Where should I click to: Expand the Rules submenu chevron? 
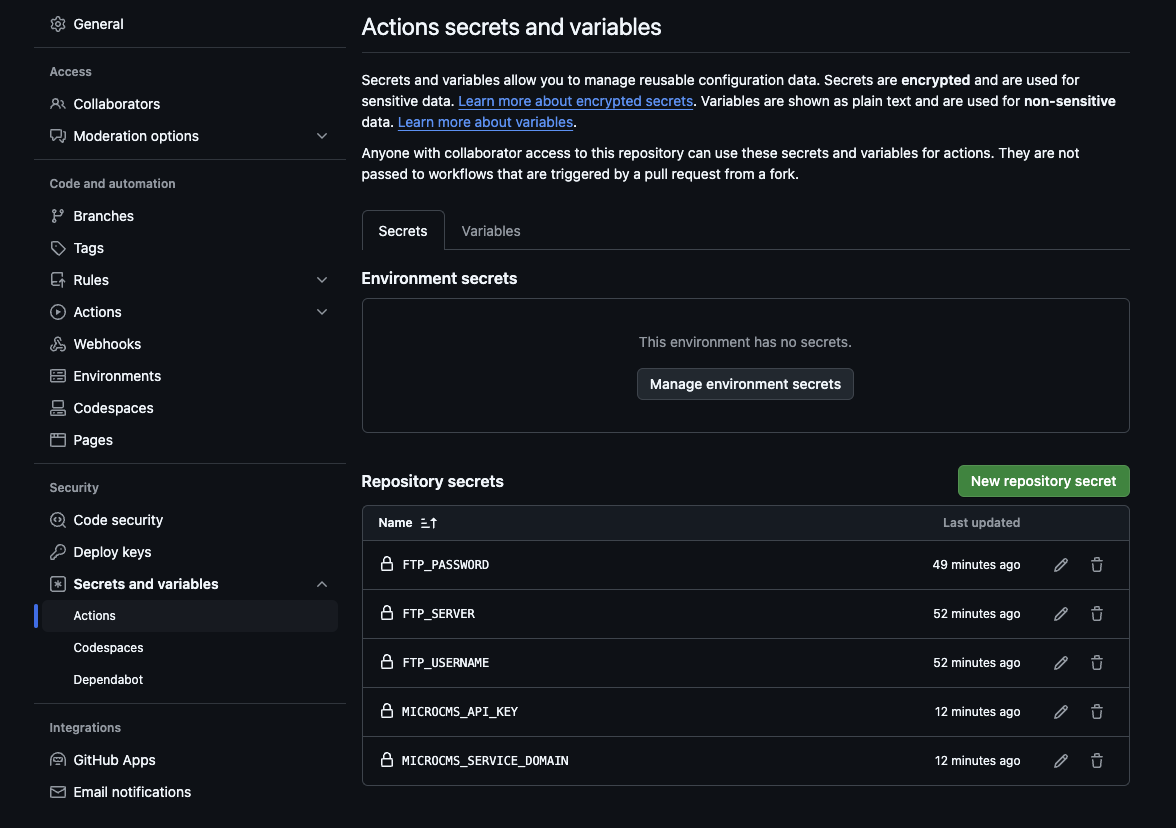point(322,280)
